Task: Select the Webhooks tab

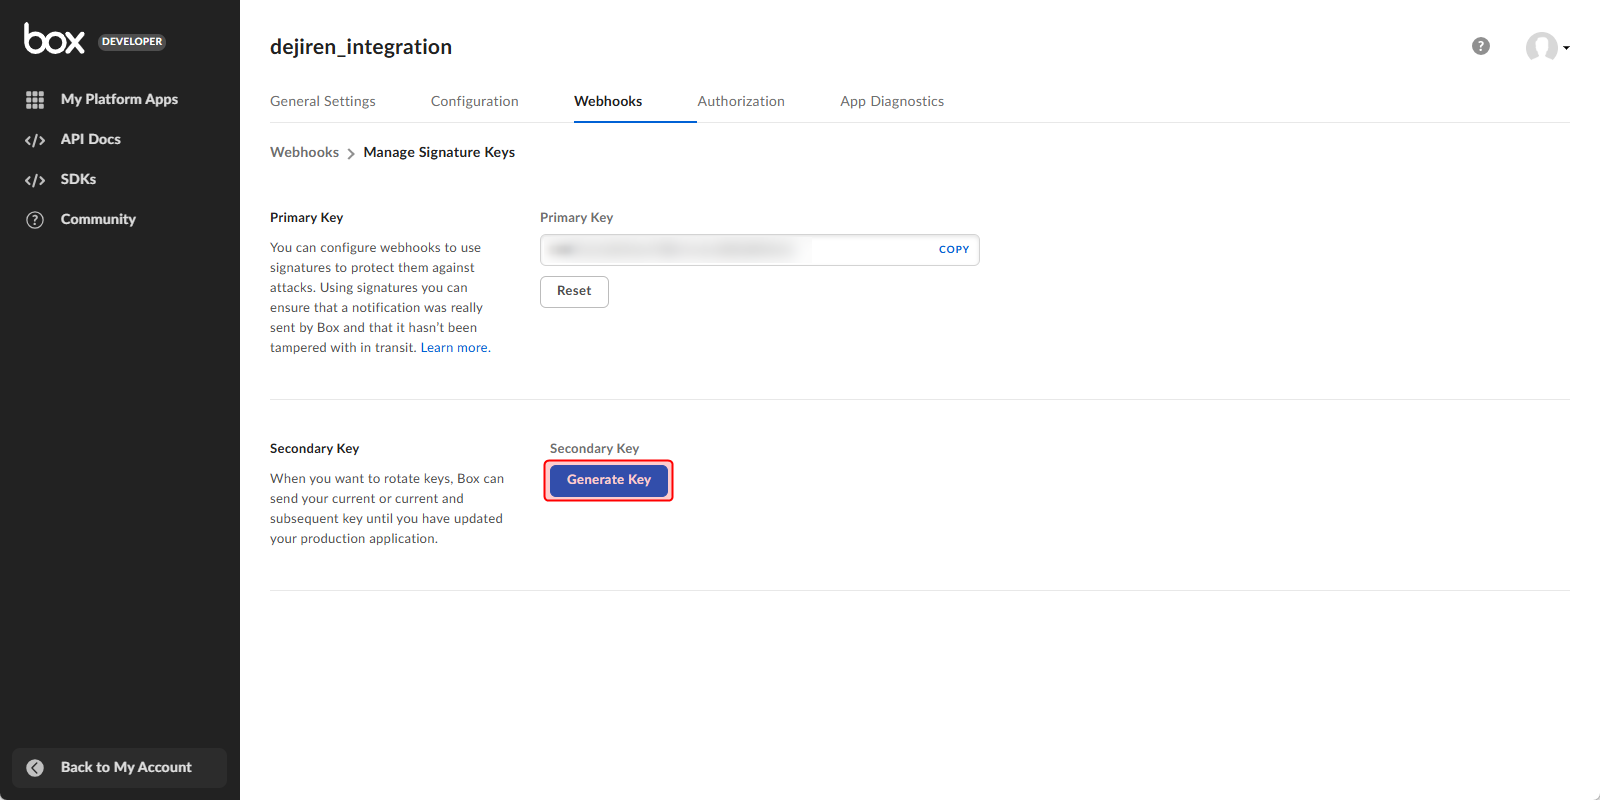Action: (608, 101)
